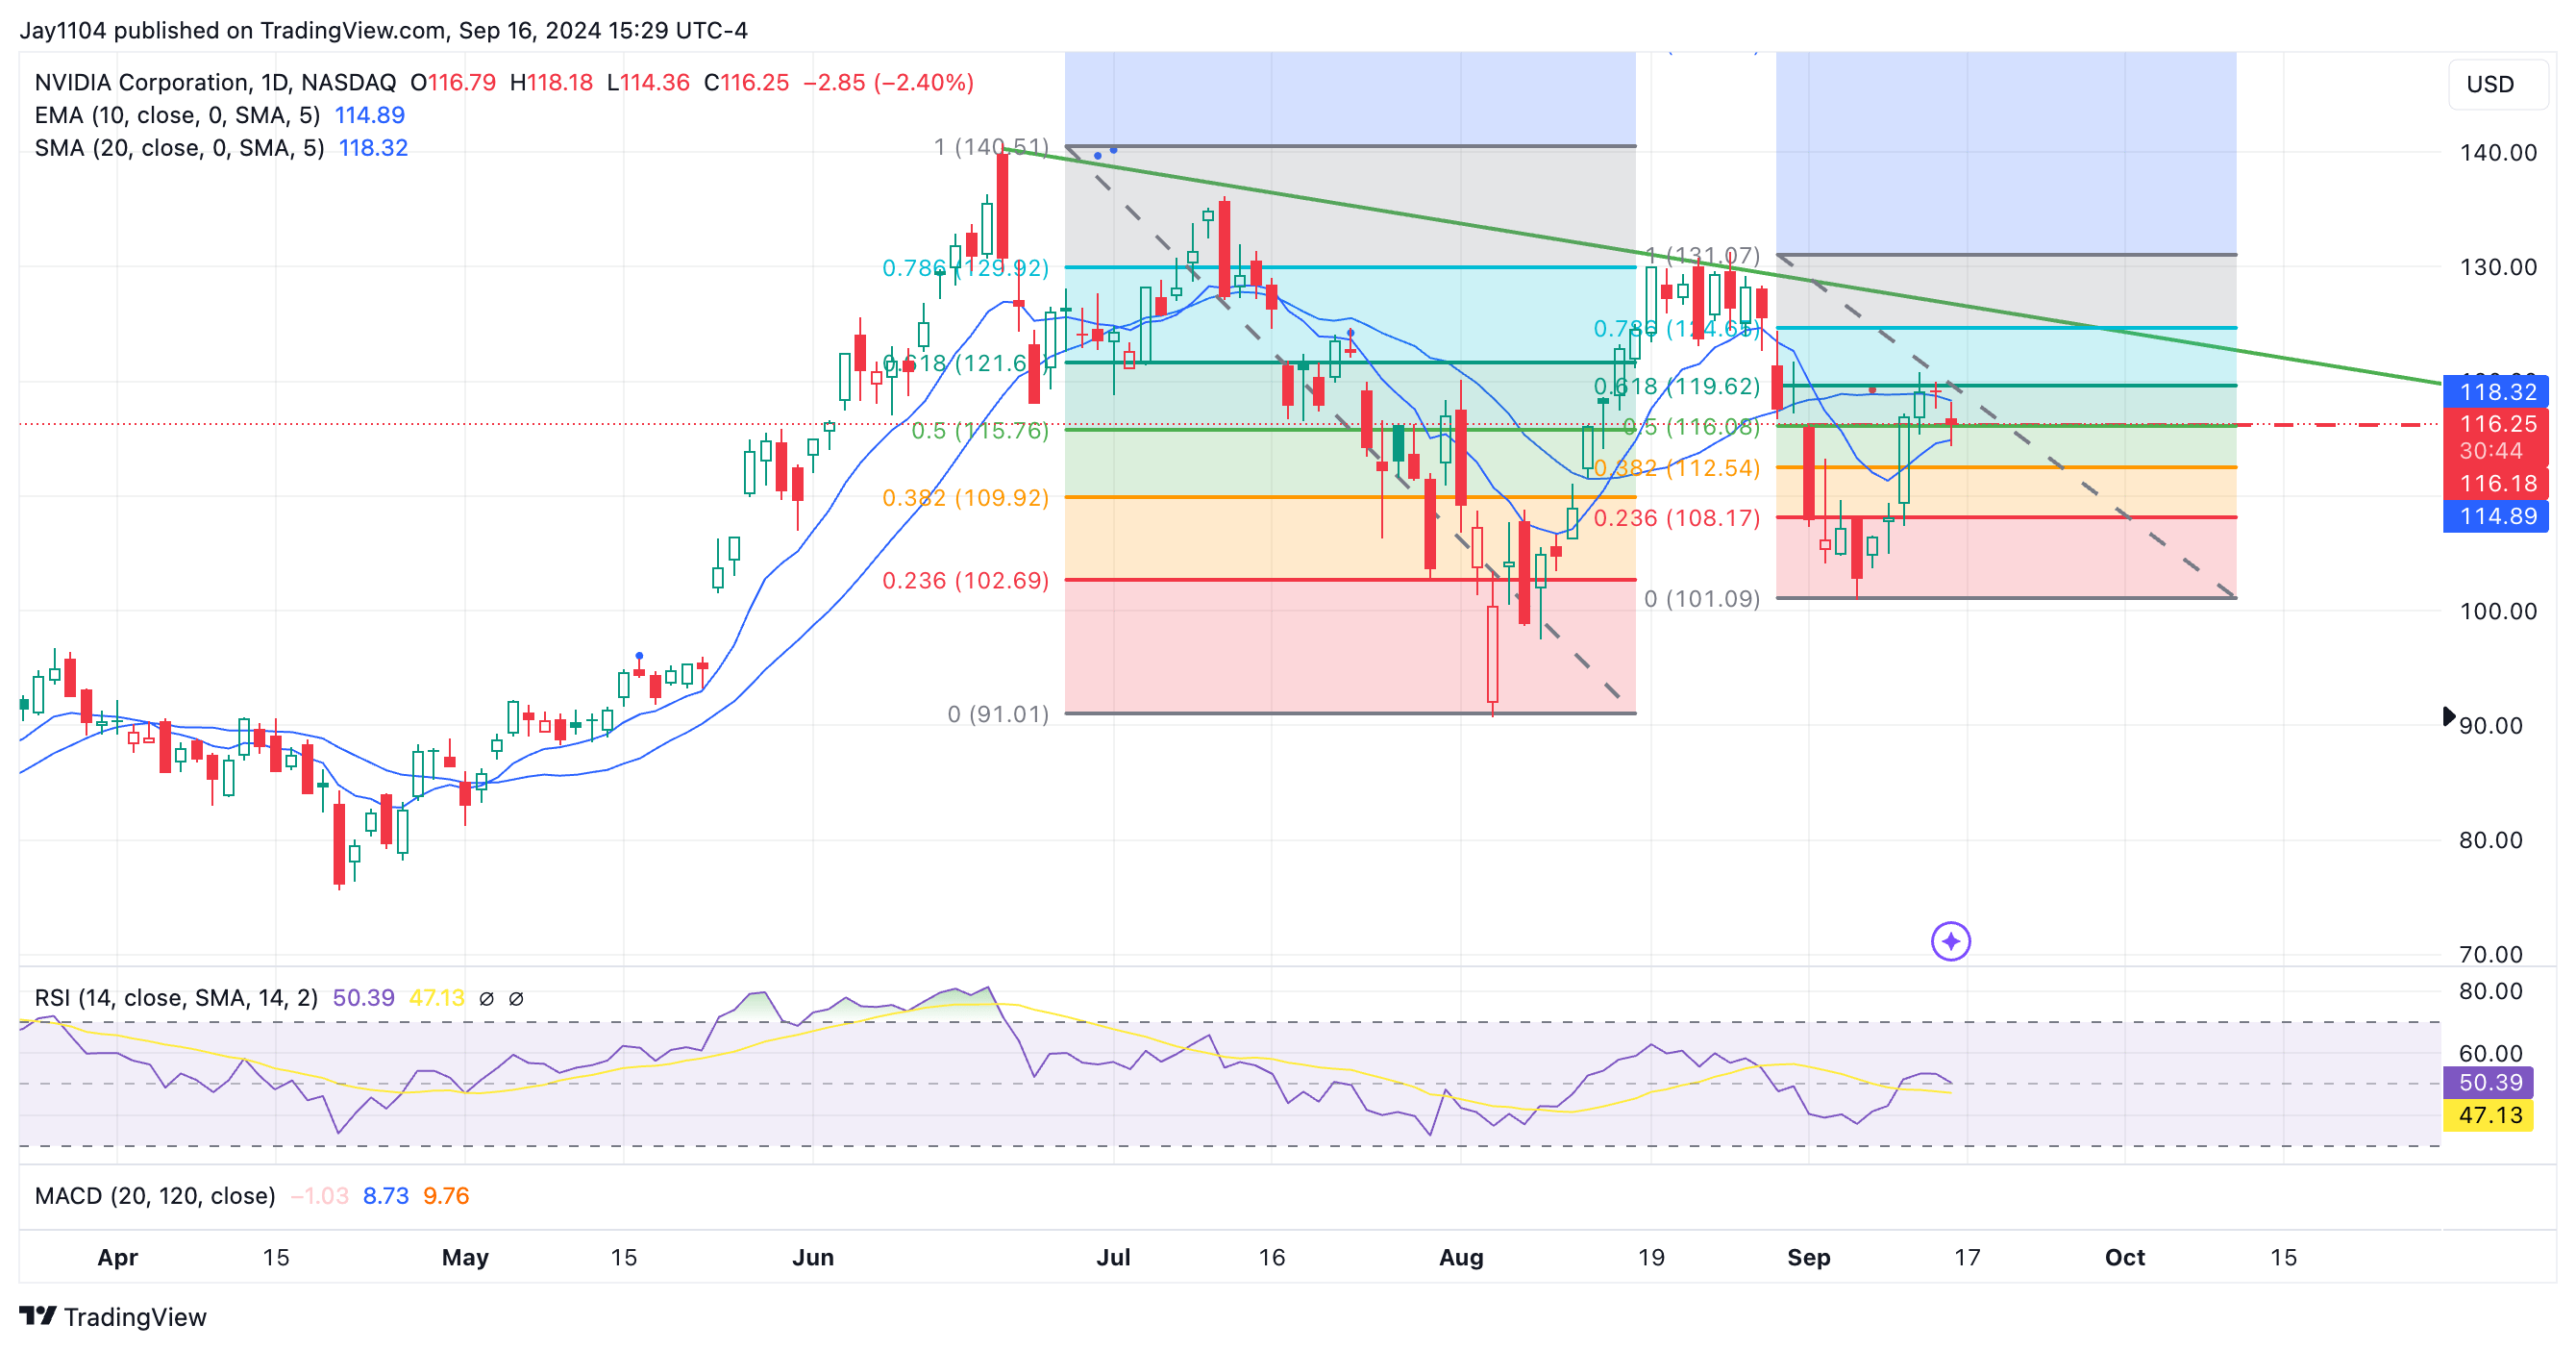Click the Sep label on the time axis
This screenshot has height=1350, width=2576.
(x=1809, y=1257)
